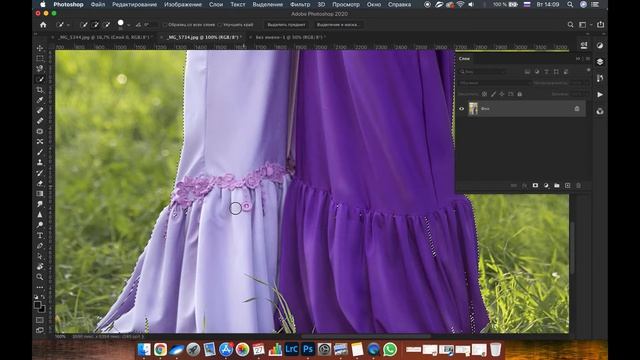Screen dimensions: 640x360
Task: Toggle layer filter on/off switch
Action: 588,70
